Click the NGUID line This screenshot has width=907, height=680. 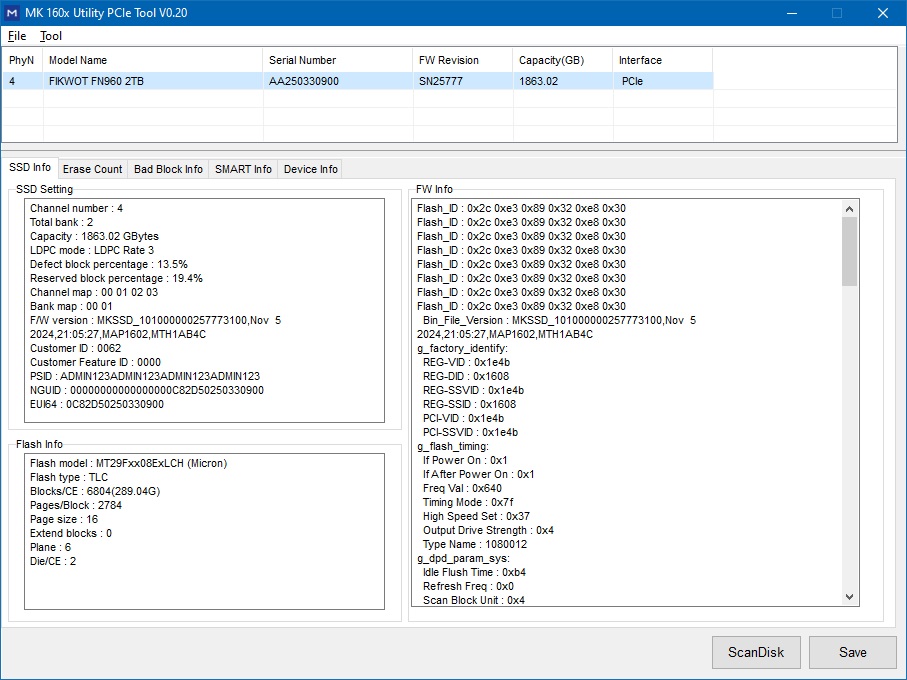[147, 390]
